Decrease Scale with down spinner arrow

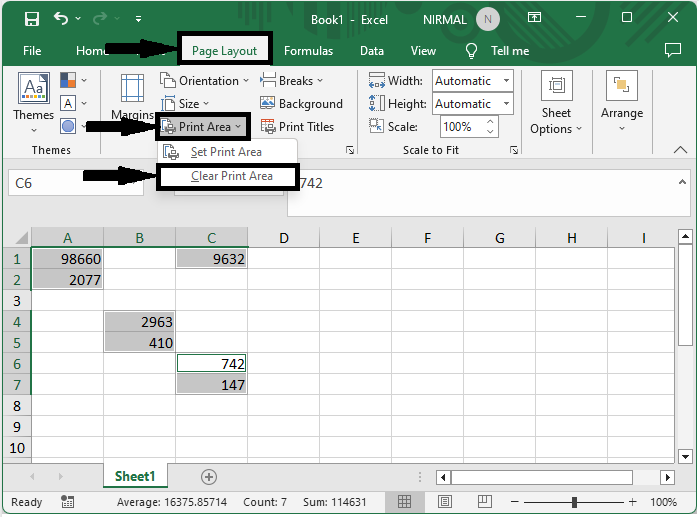490,132
